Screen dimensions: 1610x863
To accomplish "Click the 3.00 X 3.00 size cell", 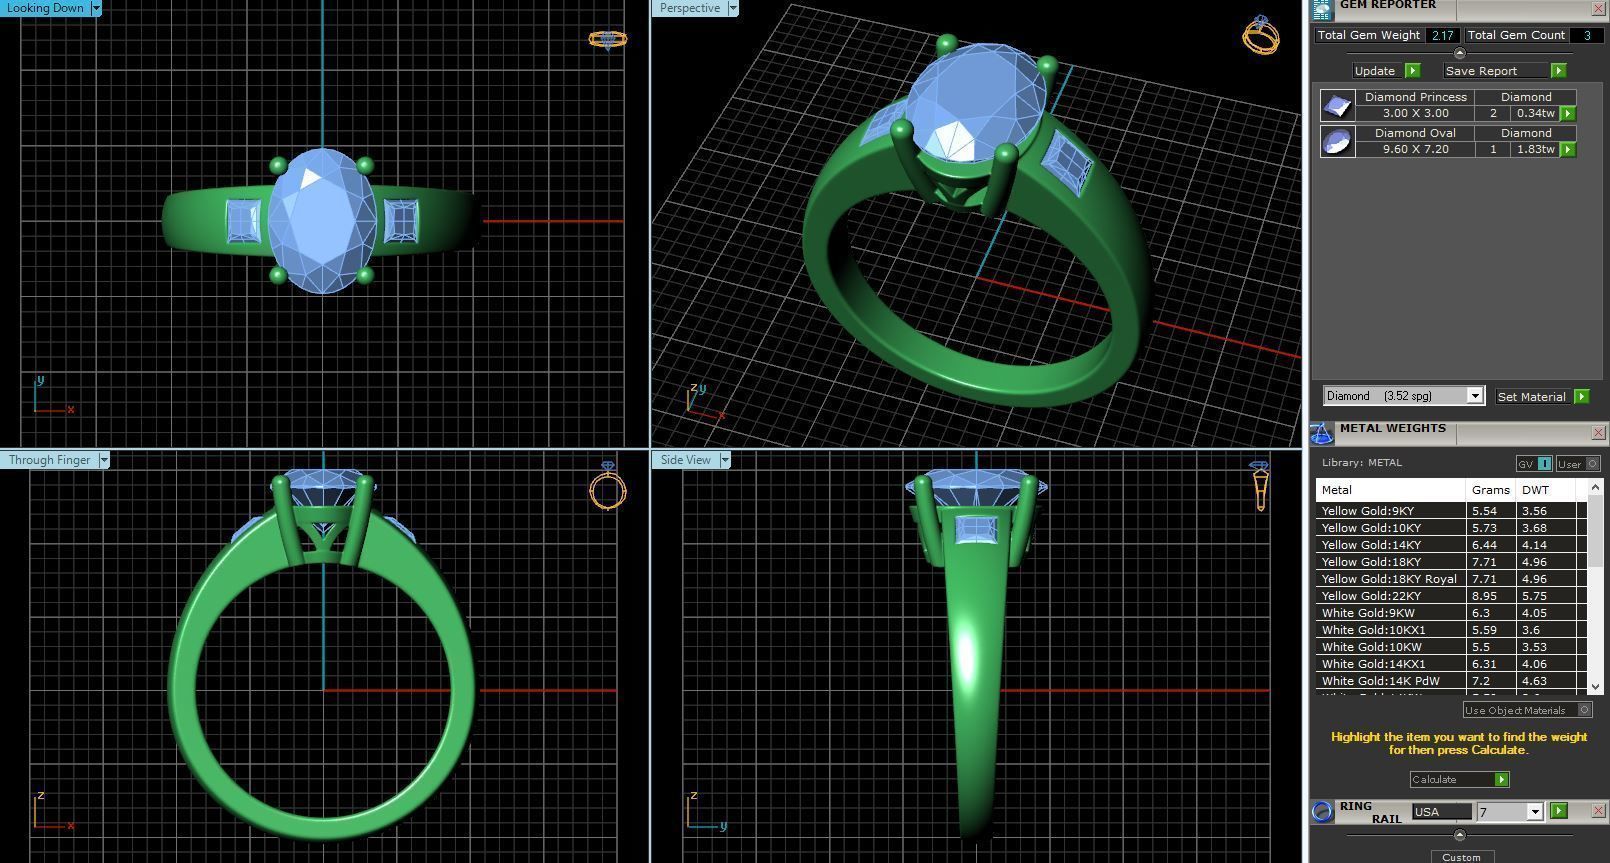I will (x=1415, y=114).
